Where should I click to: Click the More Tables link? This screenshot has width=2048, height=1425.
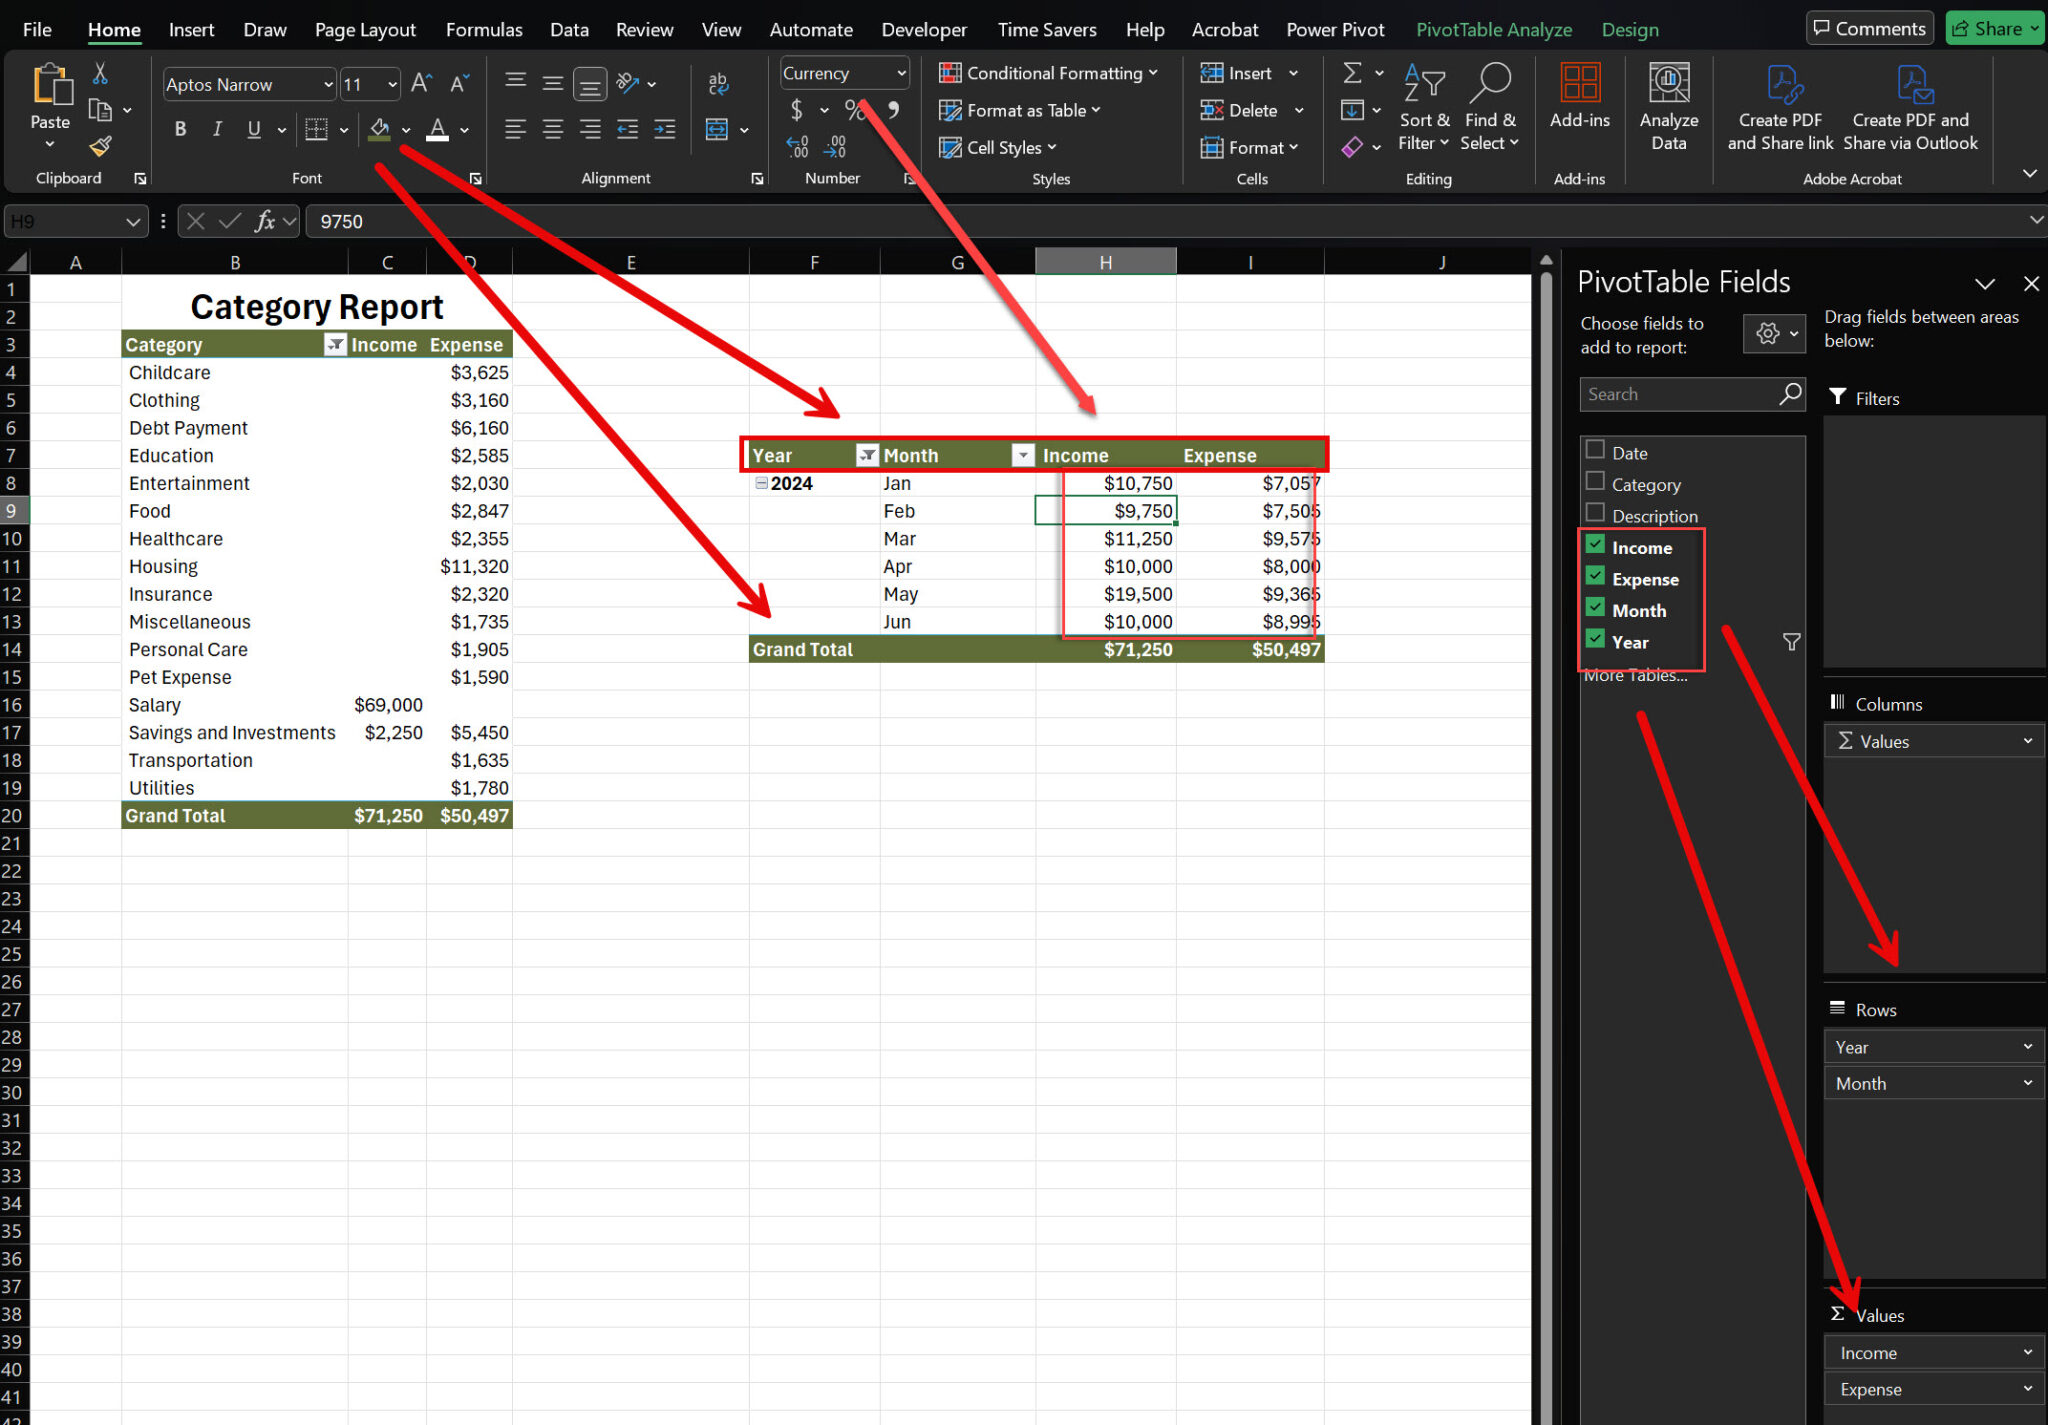coord(1635,675)
